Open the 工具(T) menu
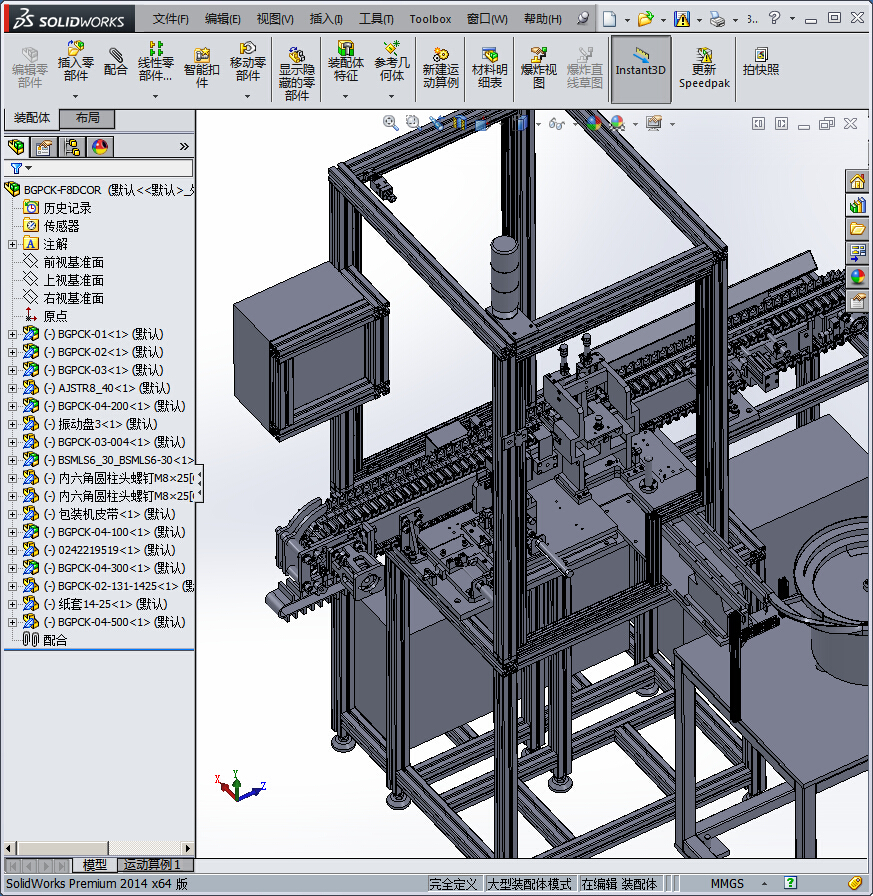The width and height of the screenshot is (873, 896). coord(376,19)
